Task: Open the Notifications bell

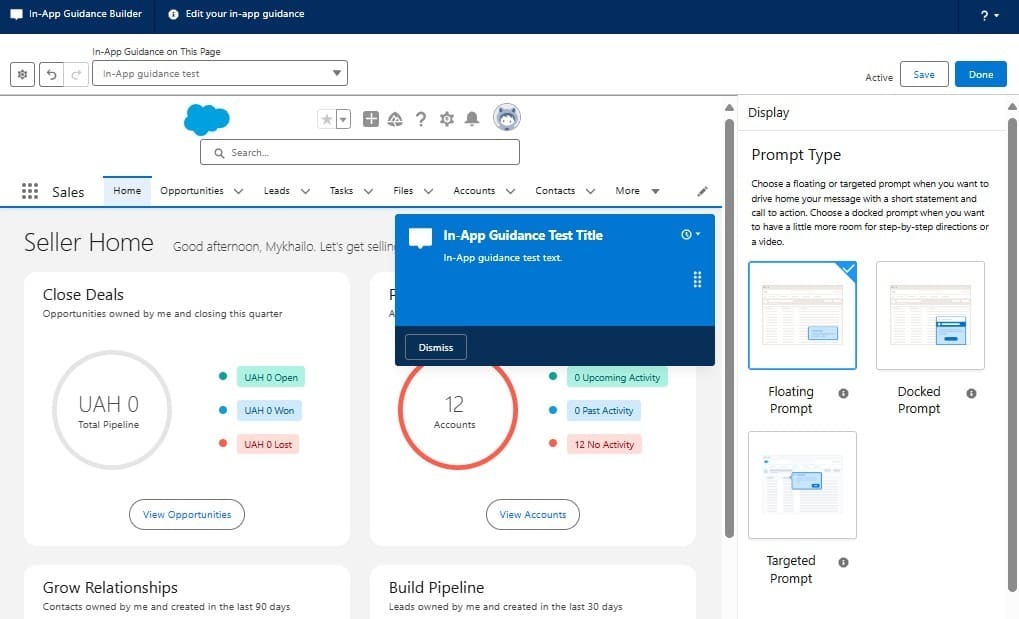Action: tap(472, 119)
